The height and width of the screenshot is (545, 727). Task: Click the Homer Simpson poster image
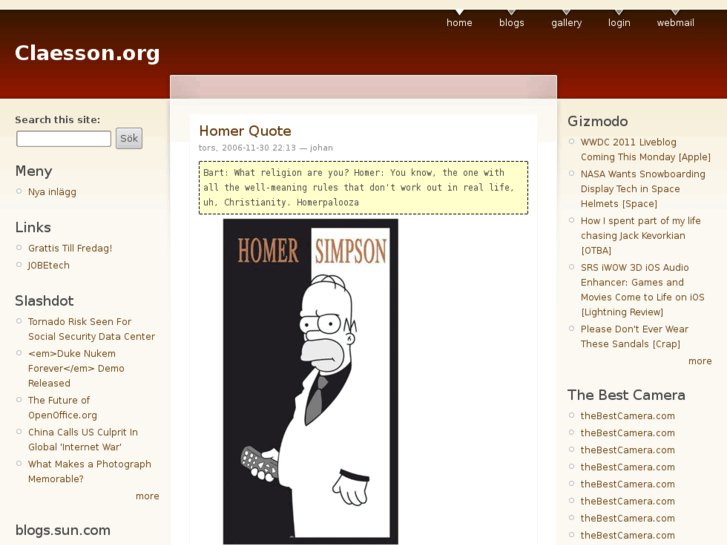[x=310, y=380]
